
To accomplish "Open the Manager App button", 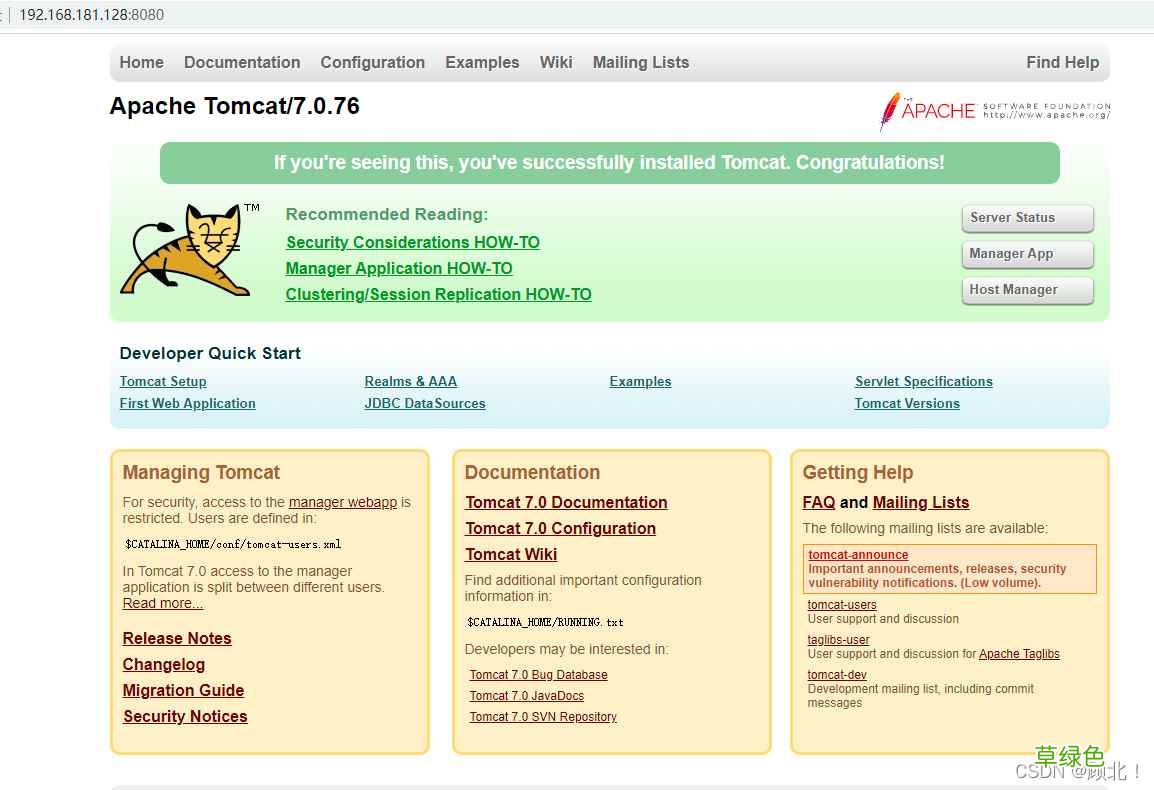I will point(1027,254).
